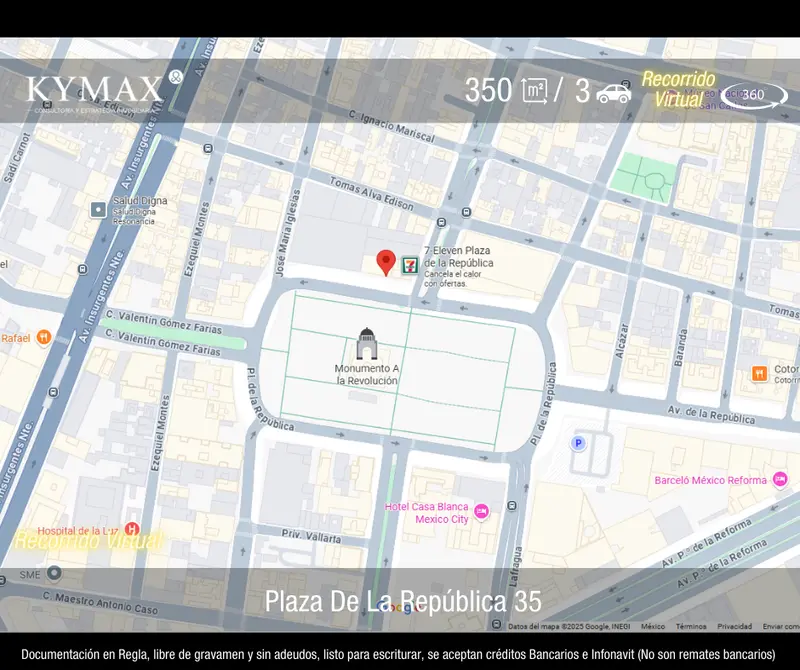Click the Recorrido Virtual label over Hospital de la Luz

pos(88,540)
